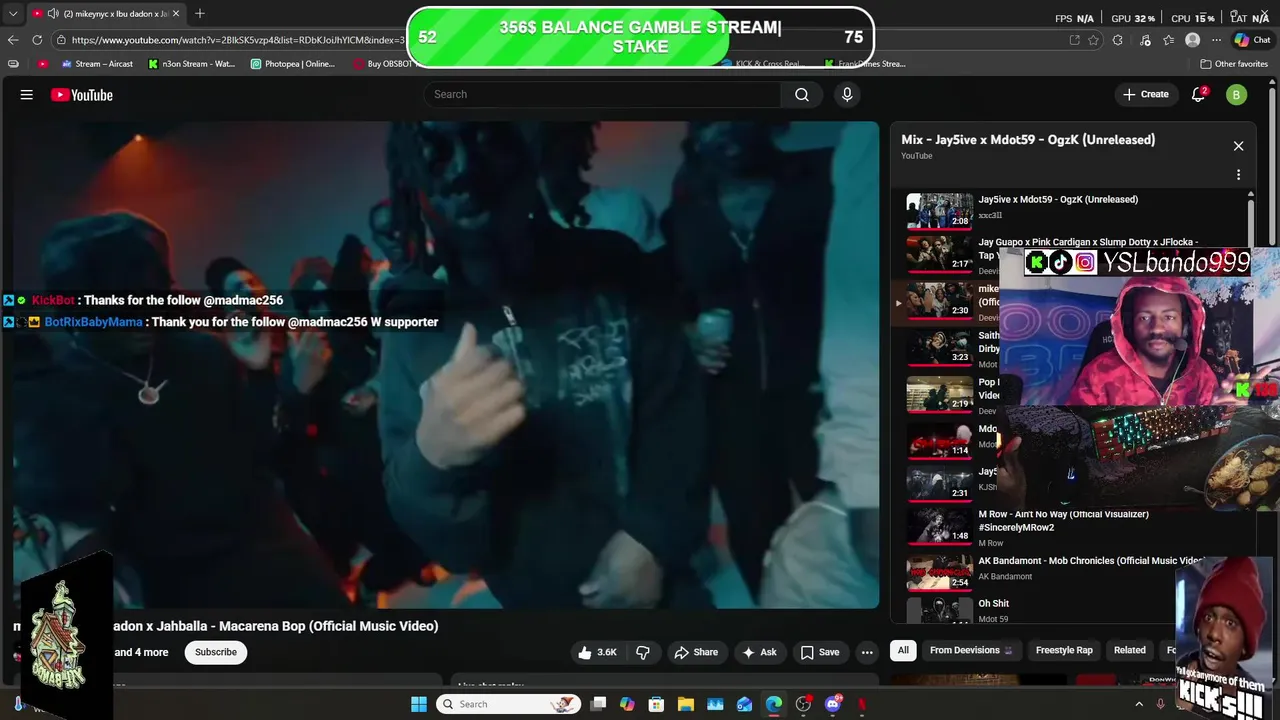Select the All filter chip

pos(903,650)
